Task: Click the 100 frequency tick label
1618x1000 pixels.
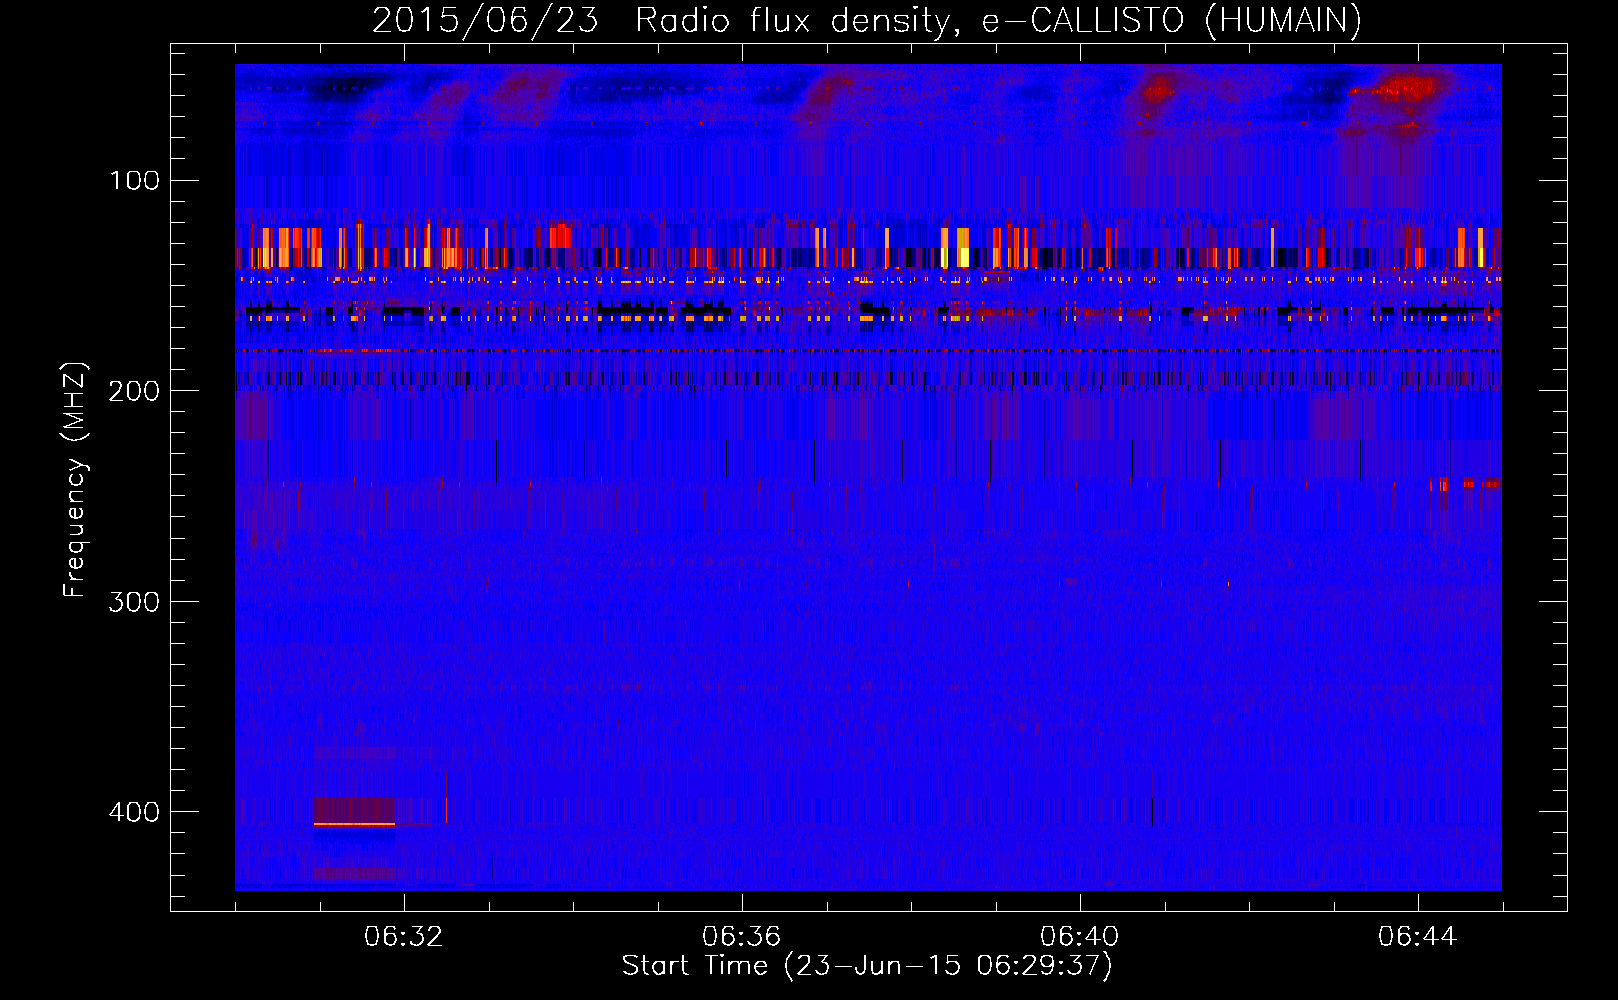Action: 134,181
